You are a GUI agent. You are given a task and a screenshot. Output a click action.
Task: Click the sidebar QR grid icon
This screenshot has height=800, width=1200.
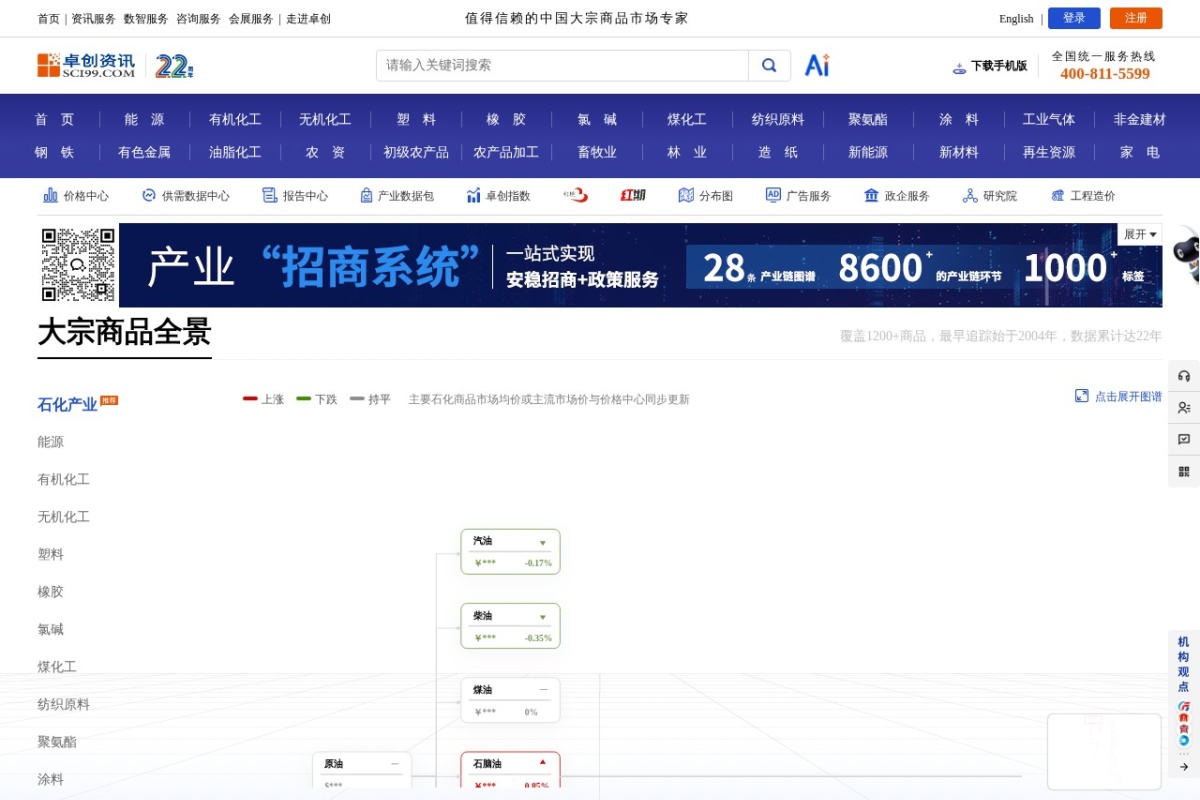pyautogui.click(x=1184, y=471)
